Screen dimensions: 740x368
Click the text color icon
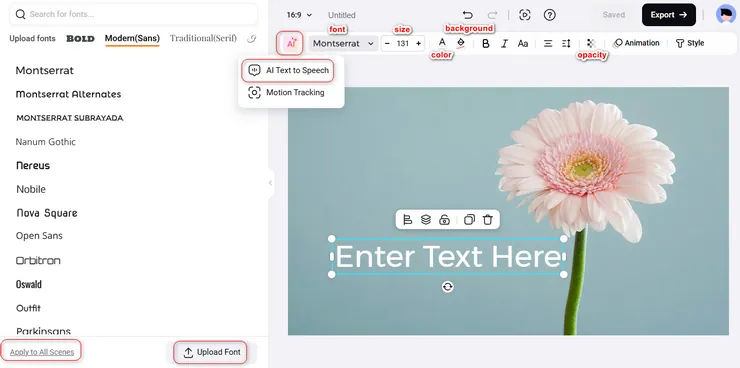[442, 43]
